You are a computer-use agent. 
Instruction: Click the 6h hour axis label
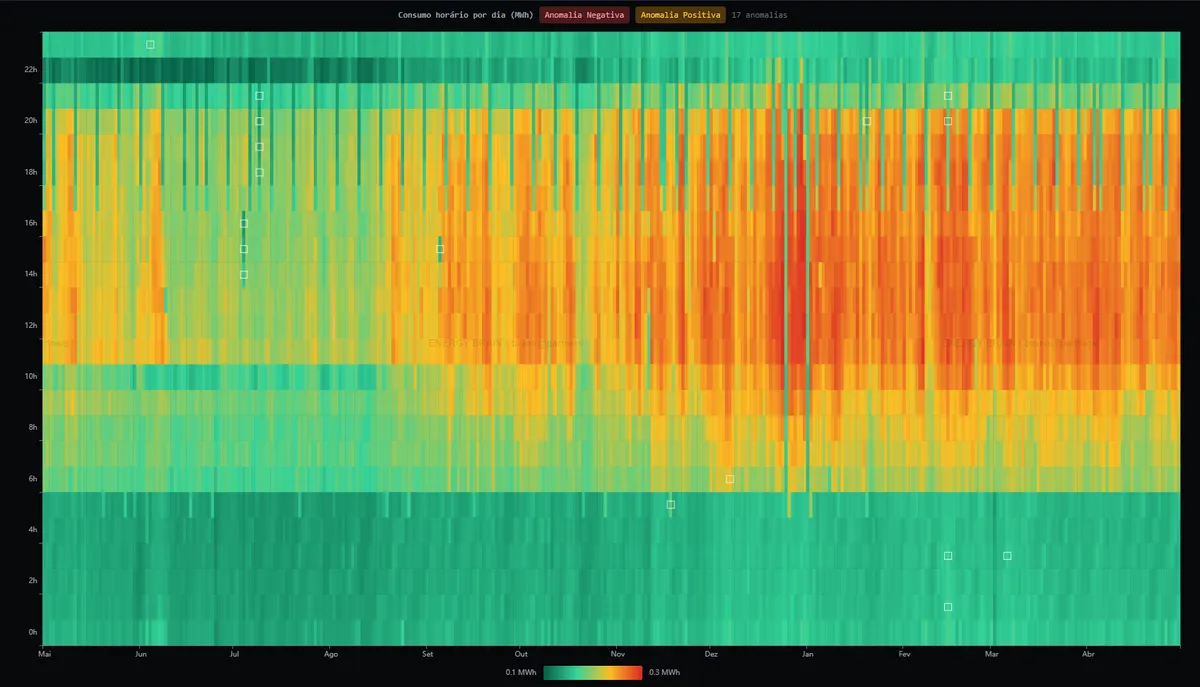point(33,479)
